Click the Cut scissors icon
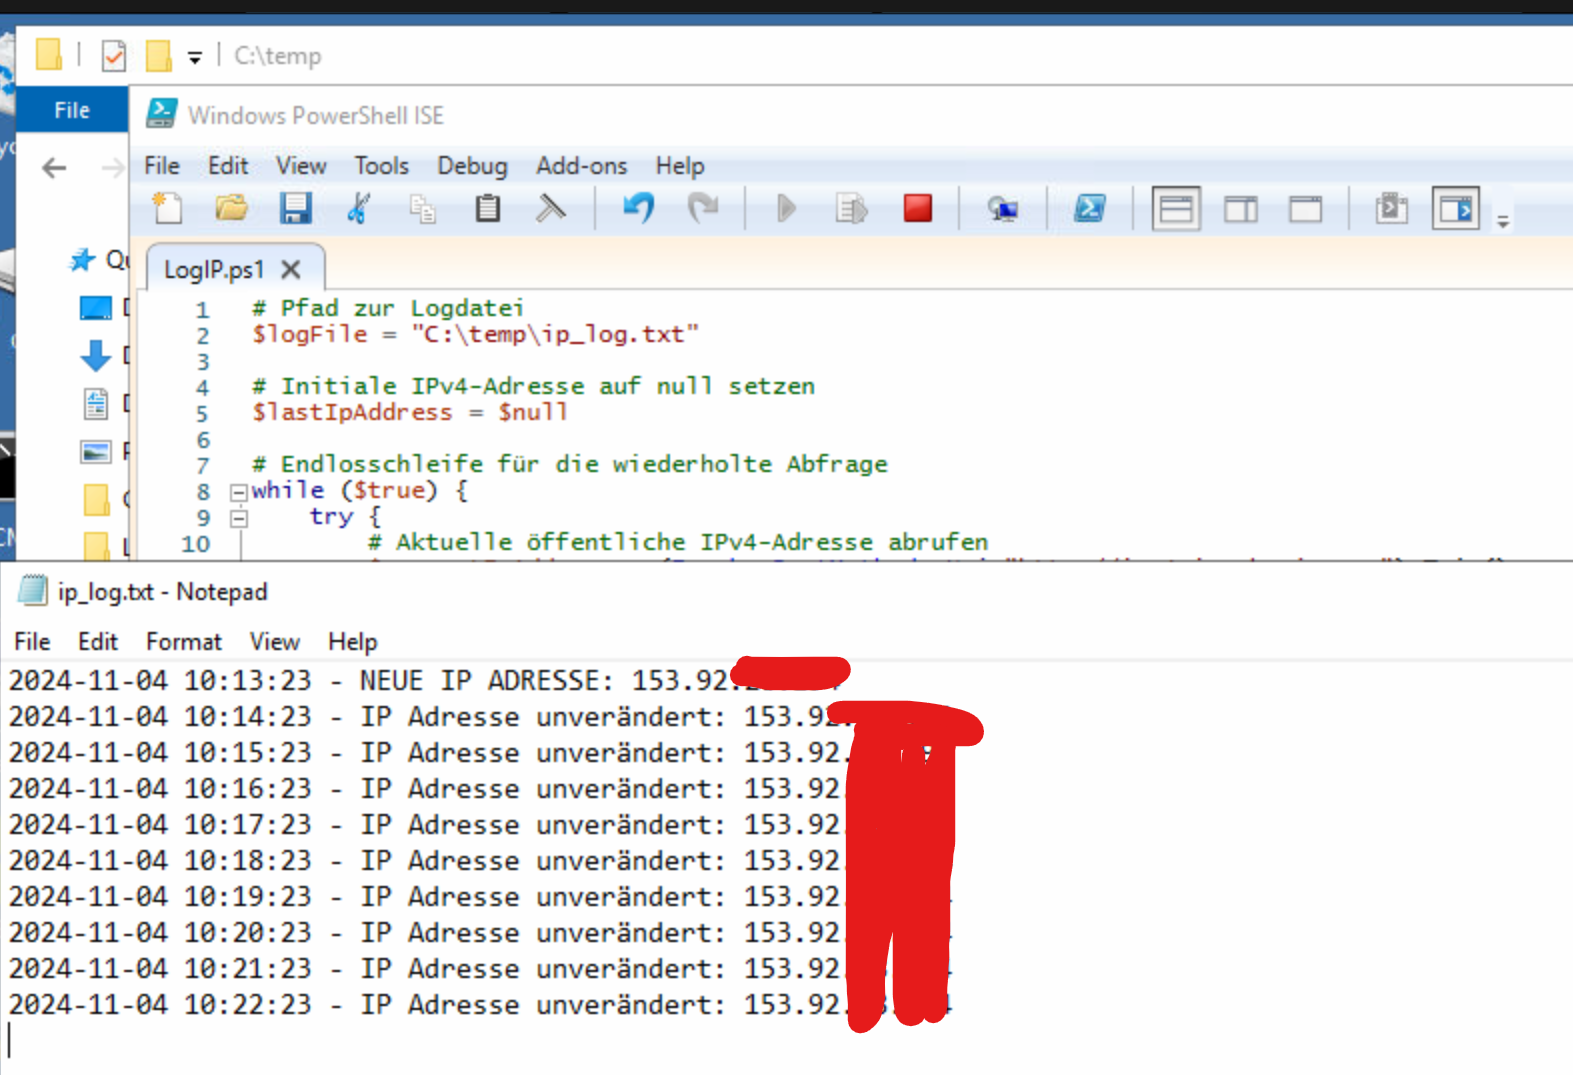Image resolution: width=1573 pixels, height=1075 pixels. pos(358,208)
